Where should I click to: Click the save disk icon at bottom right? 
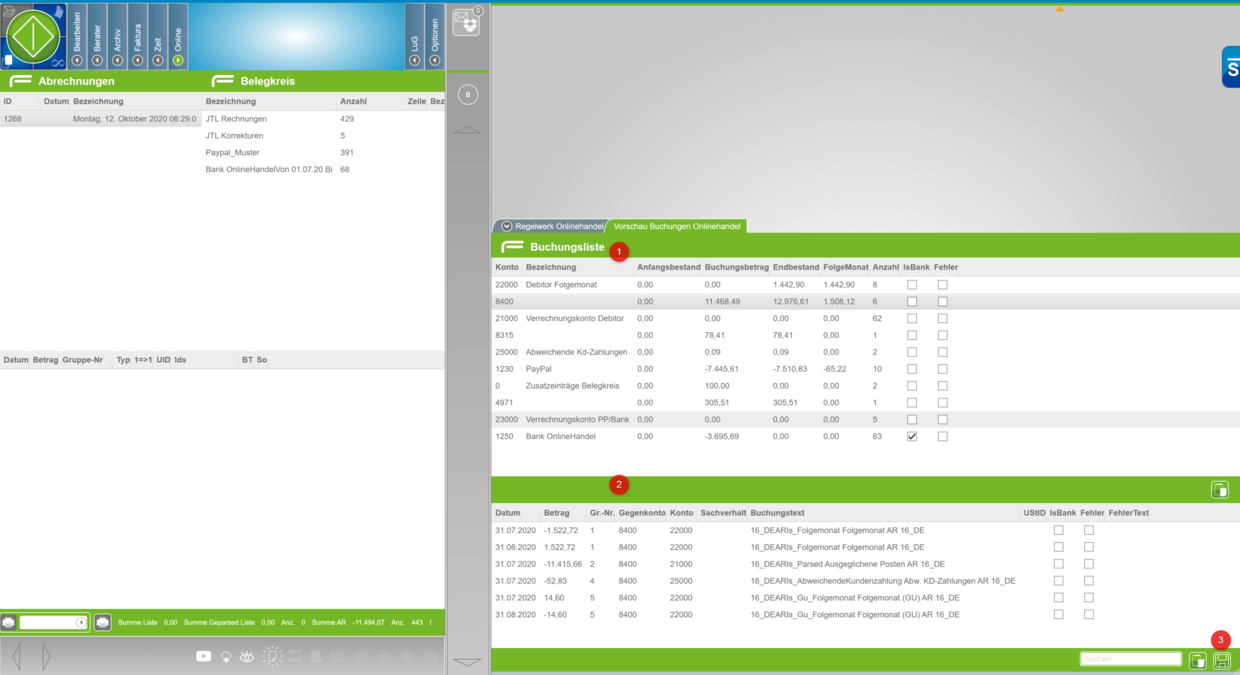point(1221,660)
